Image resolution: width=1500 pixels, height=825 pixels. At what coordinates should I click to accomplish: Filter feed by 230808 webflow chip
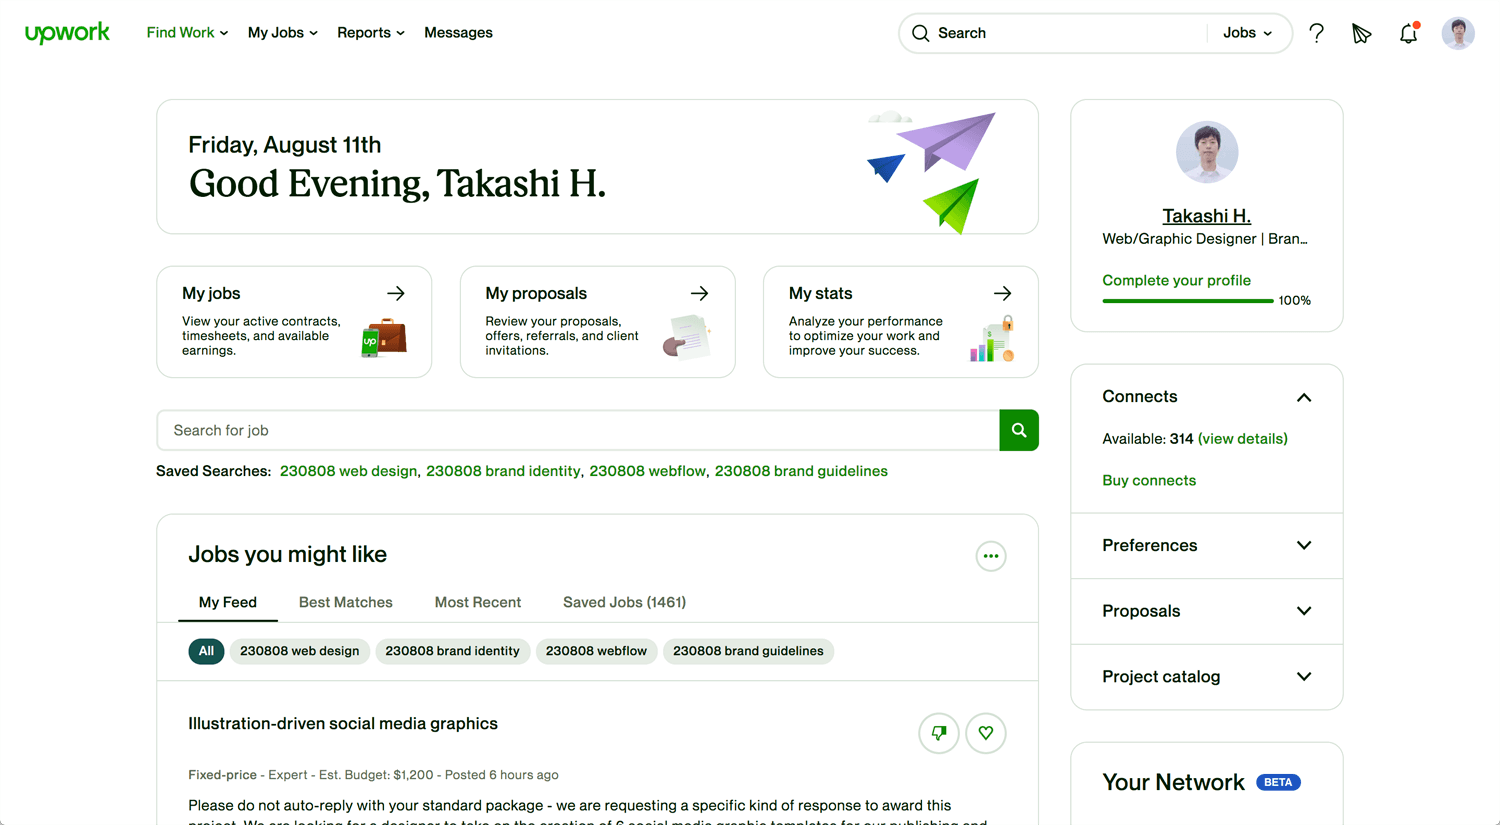tap(596, 651)
